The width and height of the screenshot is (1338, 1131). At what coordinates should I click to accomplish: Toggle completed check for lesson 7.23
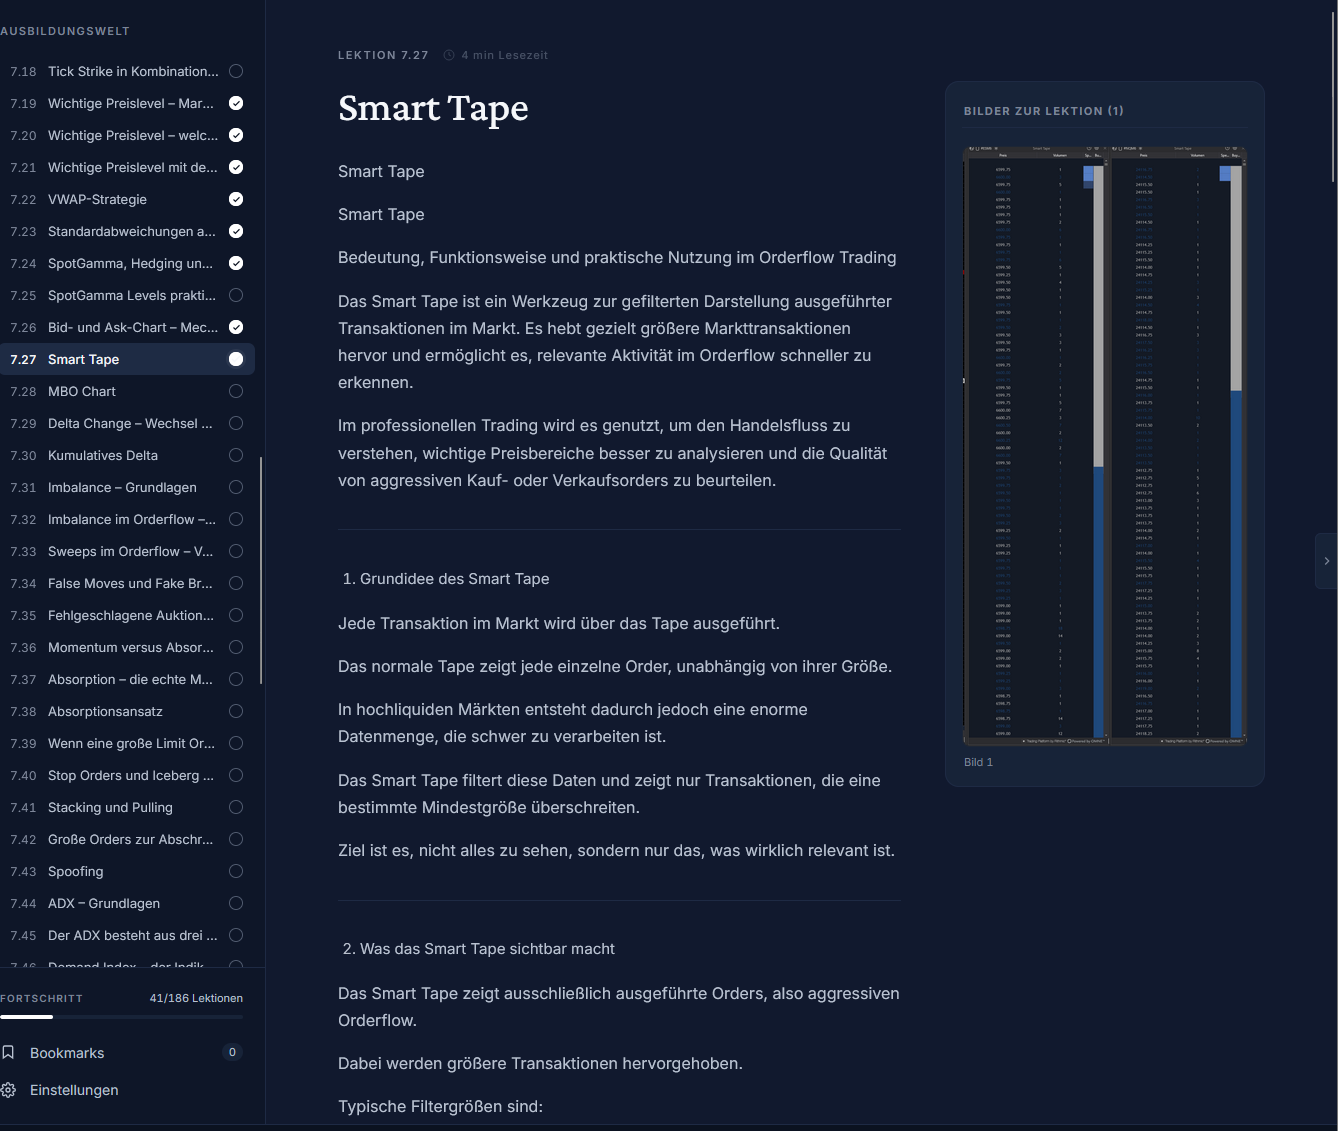pyautogui.click(x=236, y=231)
